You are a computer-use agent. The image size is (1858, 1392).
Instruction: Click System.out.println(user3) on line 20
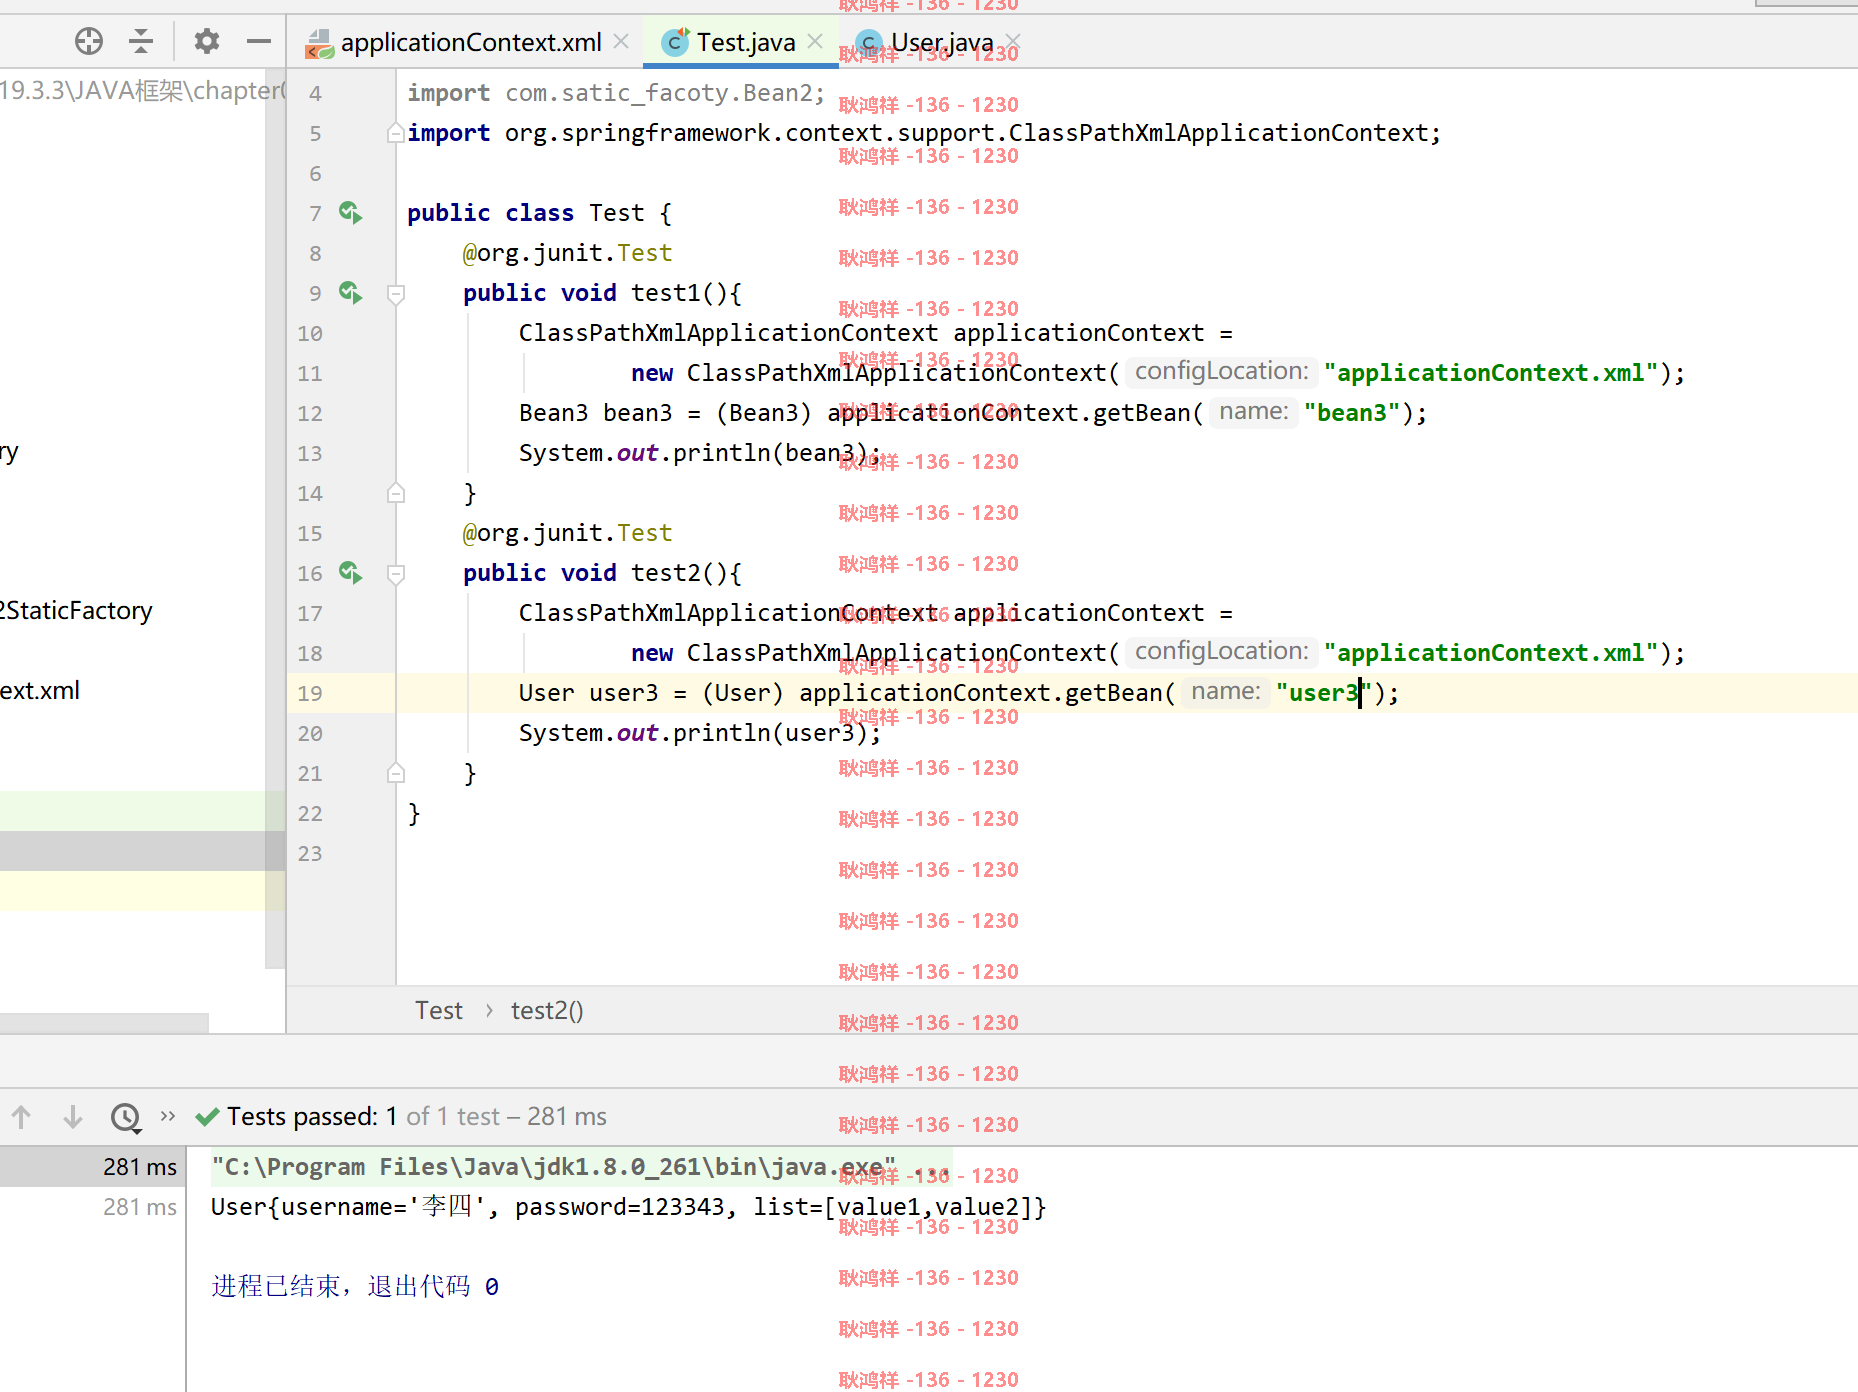pos(700,732)
